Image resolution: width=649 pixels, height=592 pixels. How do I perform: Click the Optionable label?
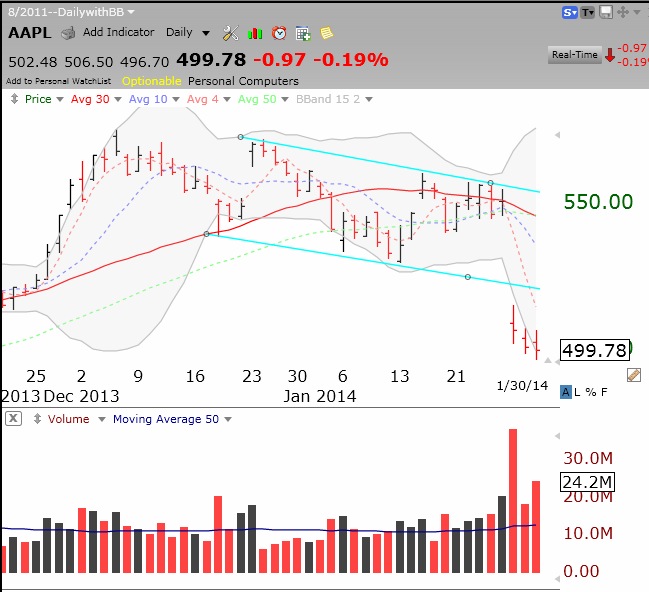pos(151,81)
